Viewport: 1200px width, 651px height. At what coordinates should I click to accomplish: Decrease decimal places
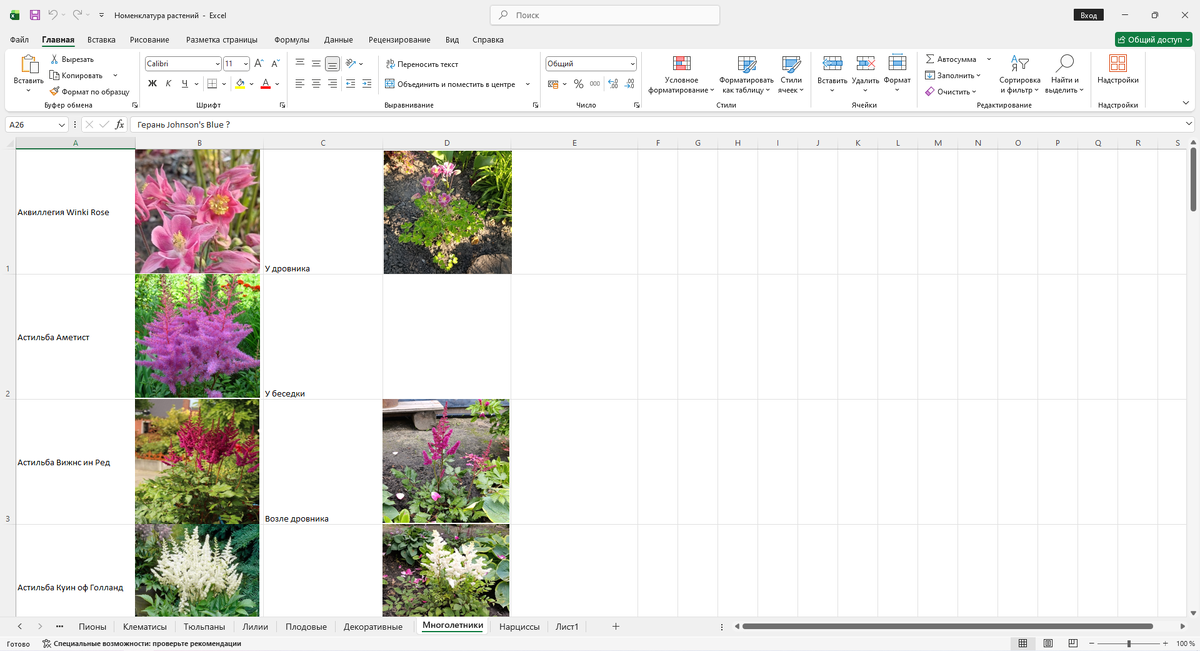(629, 84)
